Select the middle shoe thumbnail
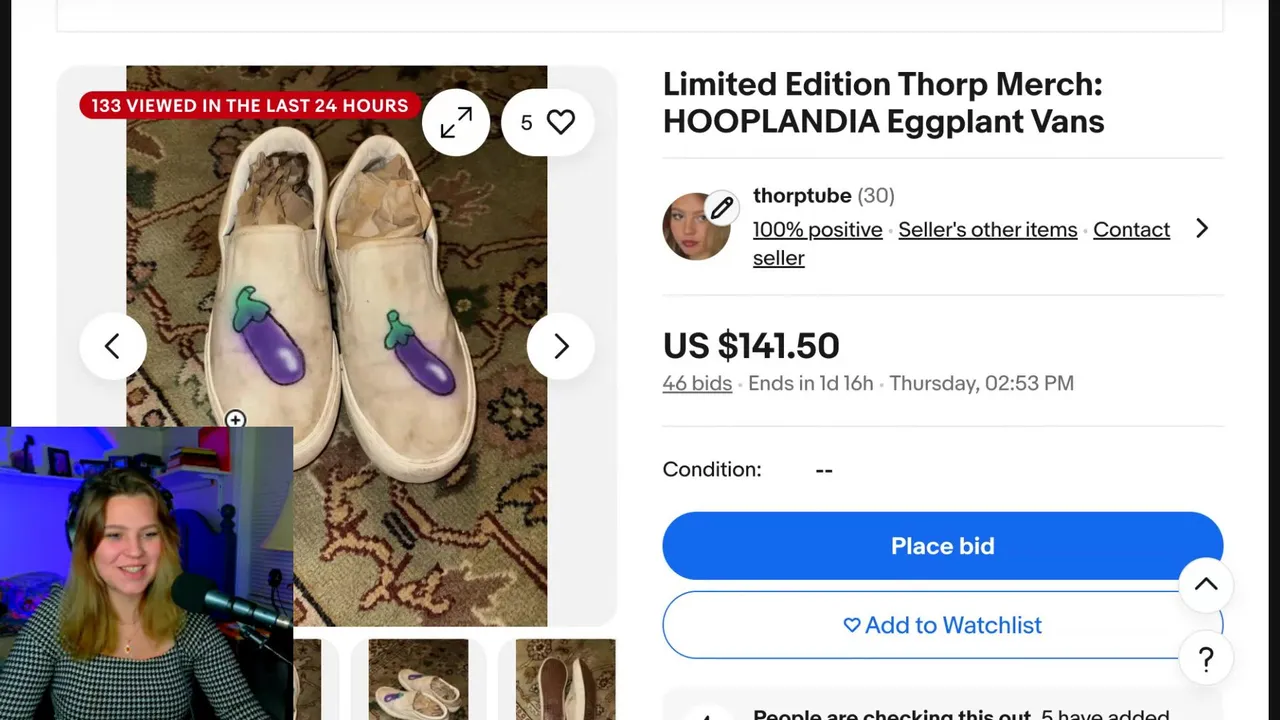The image size is (1280, 720). (418, 680)
